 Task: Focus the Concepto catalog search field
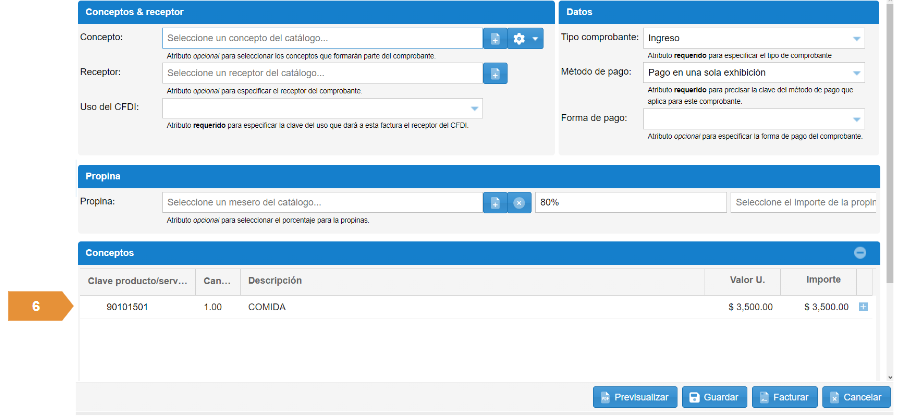pos(322,38)
